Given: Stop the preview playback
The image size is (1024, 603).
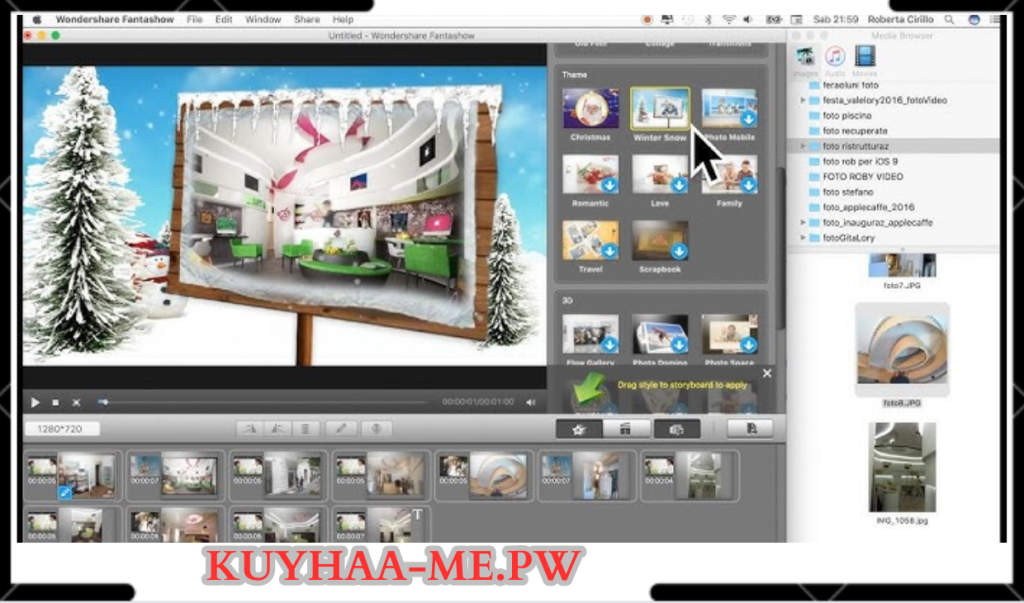Looking at the screenshot, I should (56, 402).
